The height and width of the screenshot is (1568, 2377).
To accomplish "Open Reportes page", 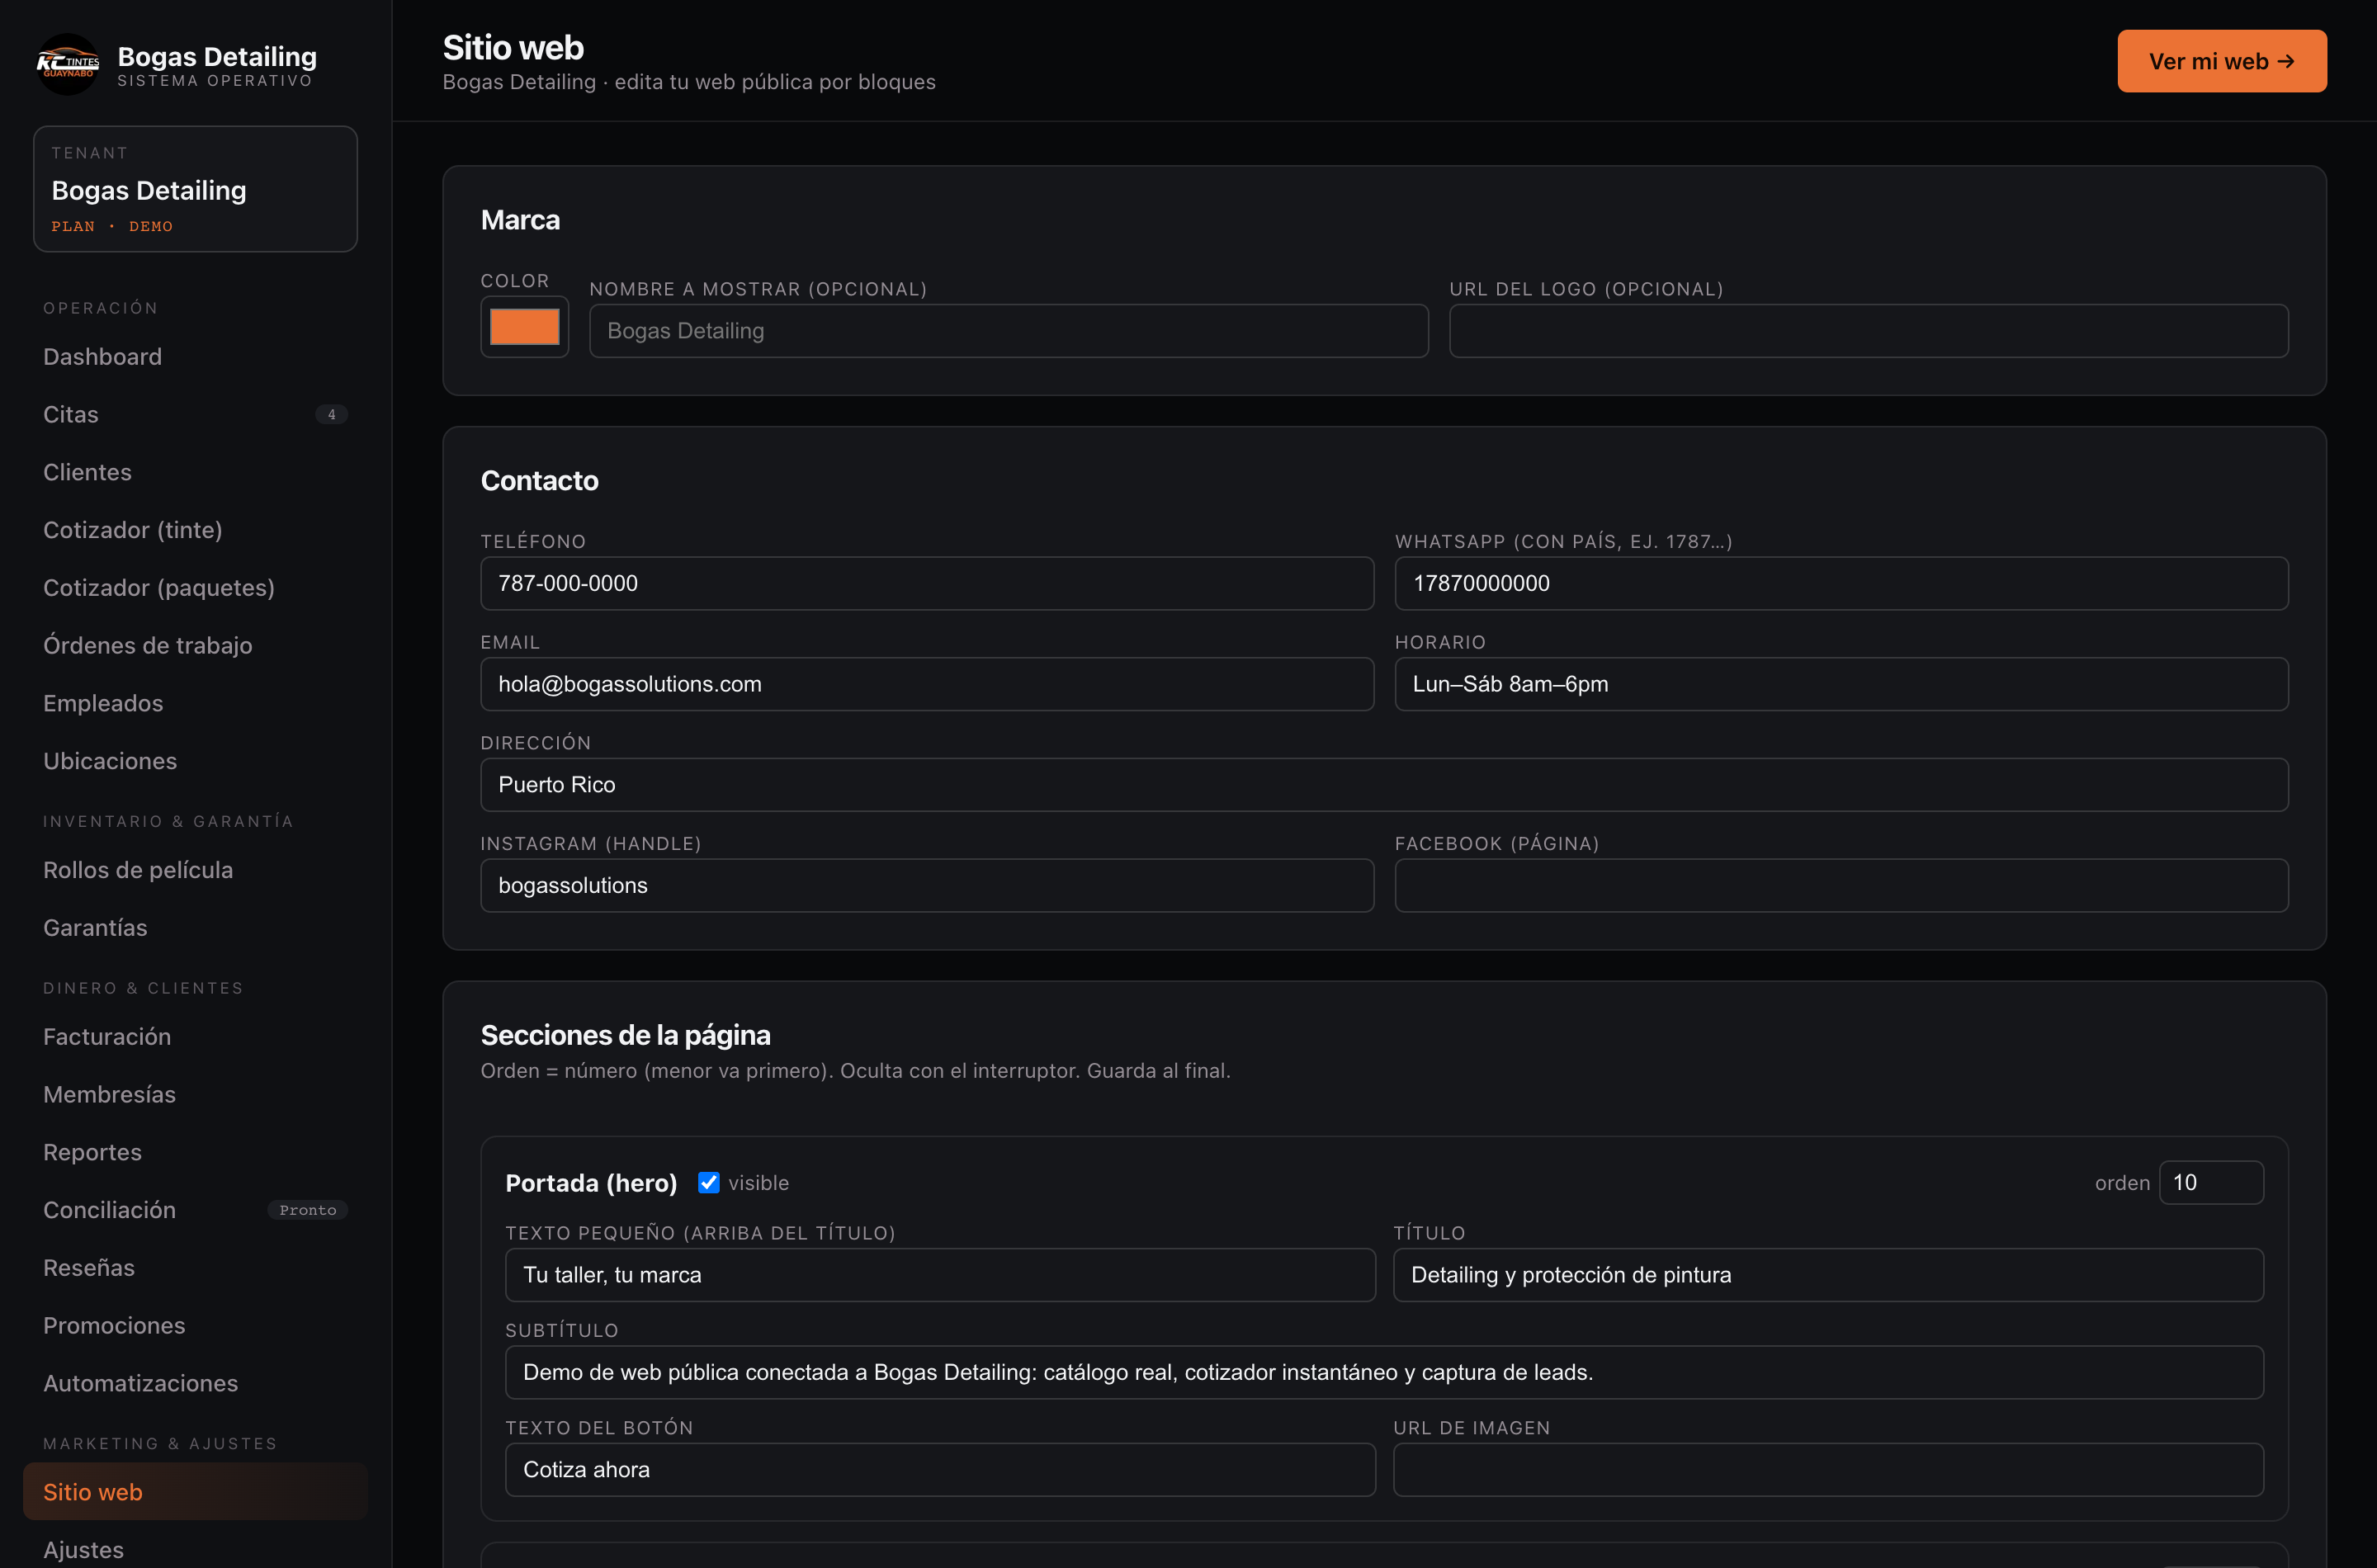I will pyautogui.click(x=195, y=1152).
